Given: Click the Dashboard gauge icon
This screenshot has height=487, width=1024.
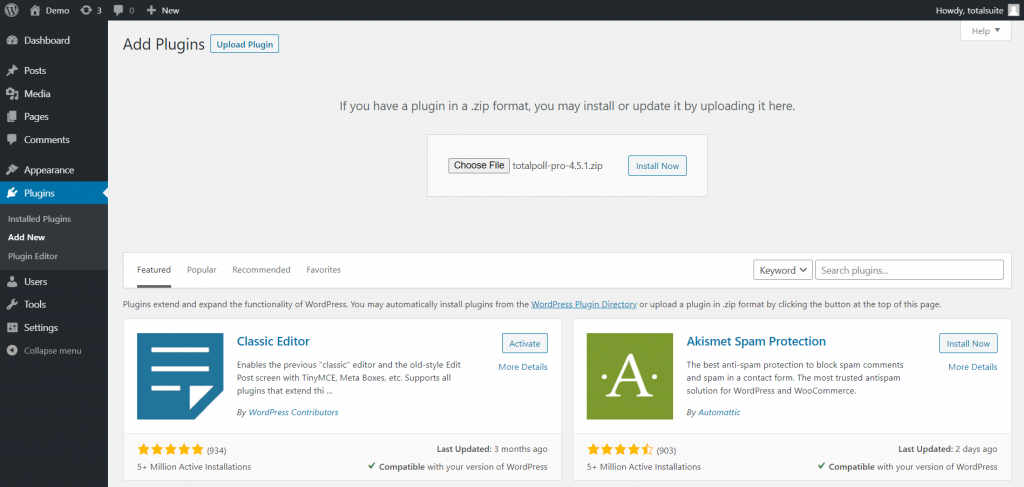Looking at the screenshot, I should point(12,40).
